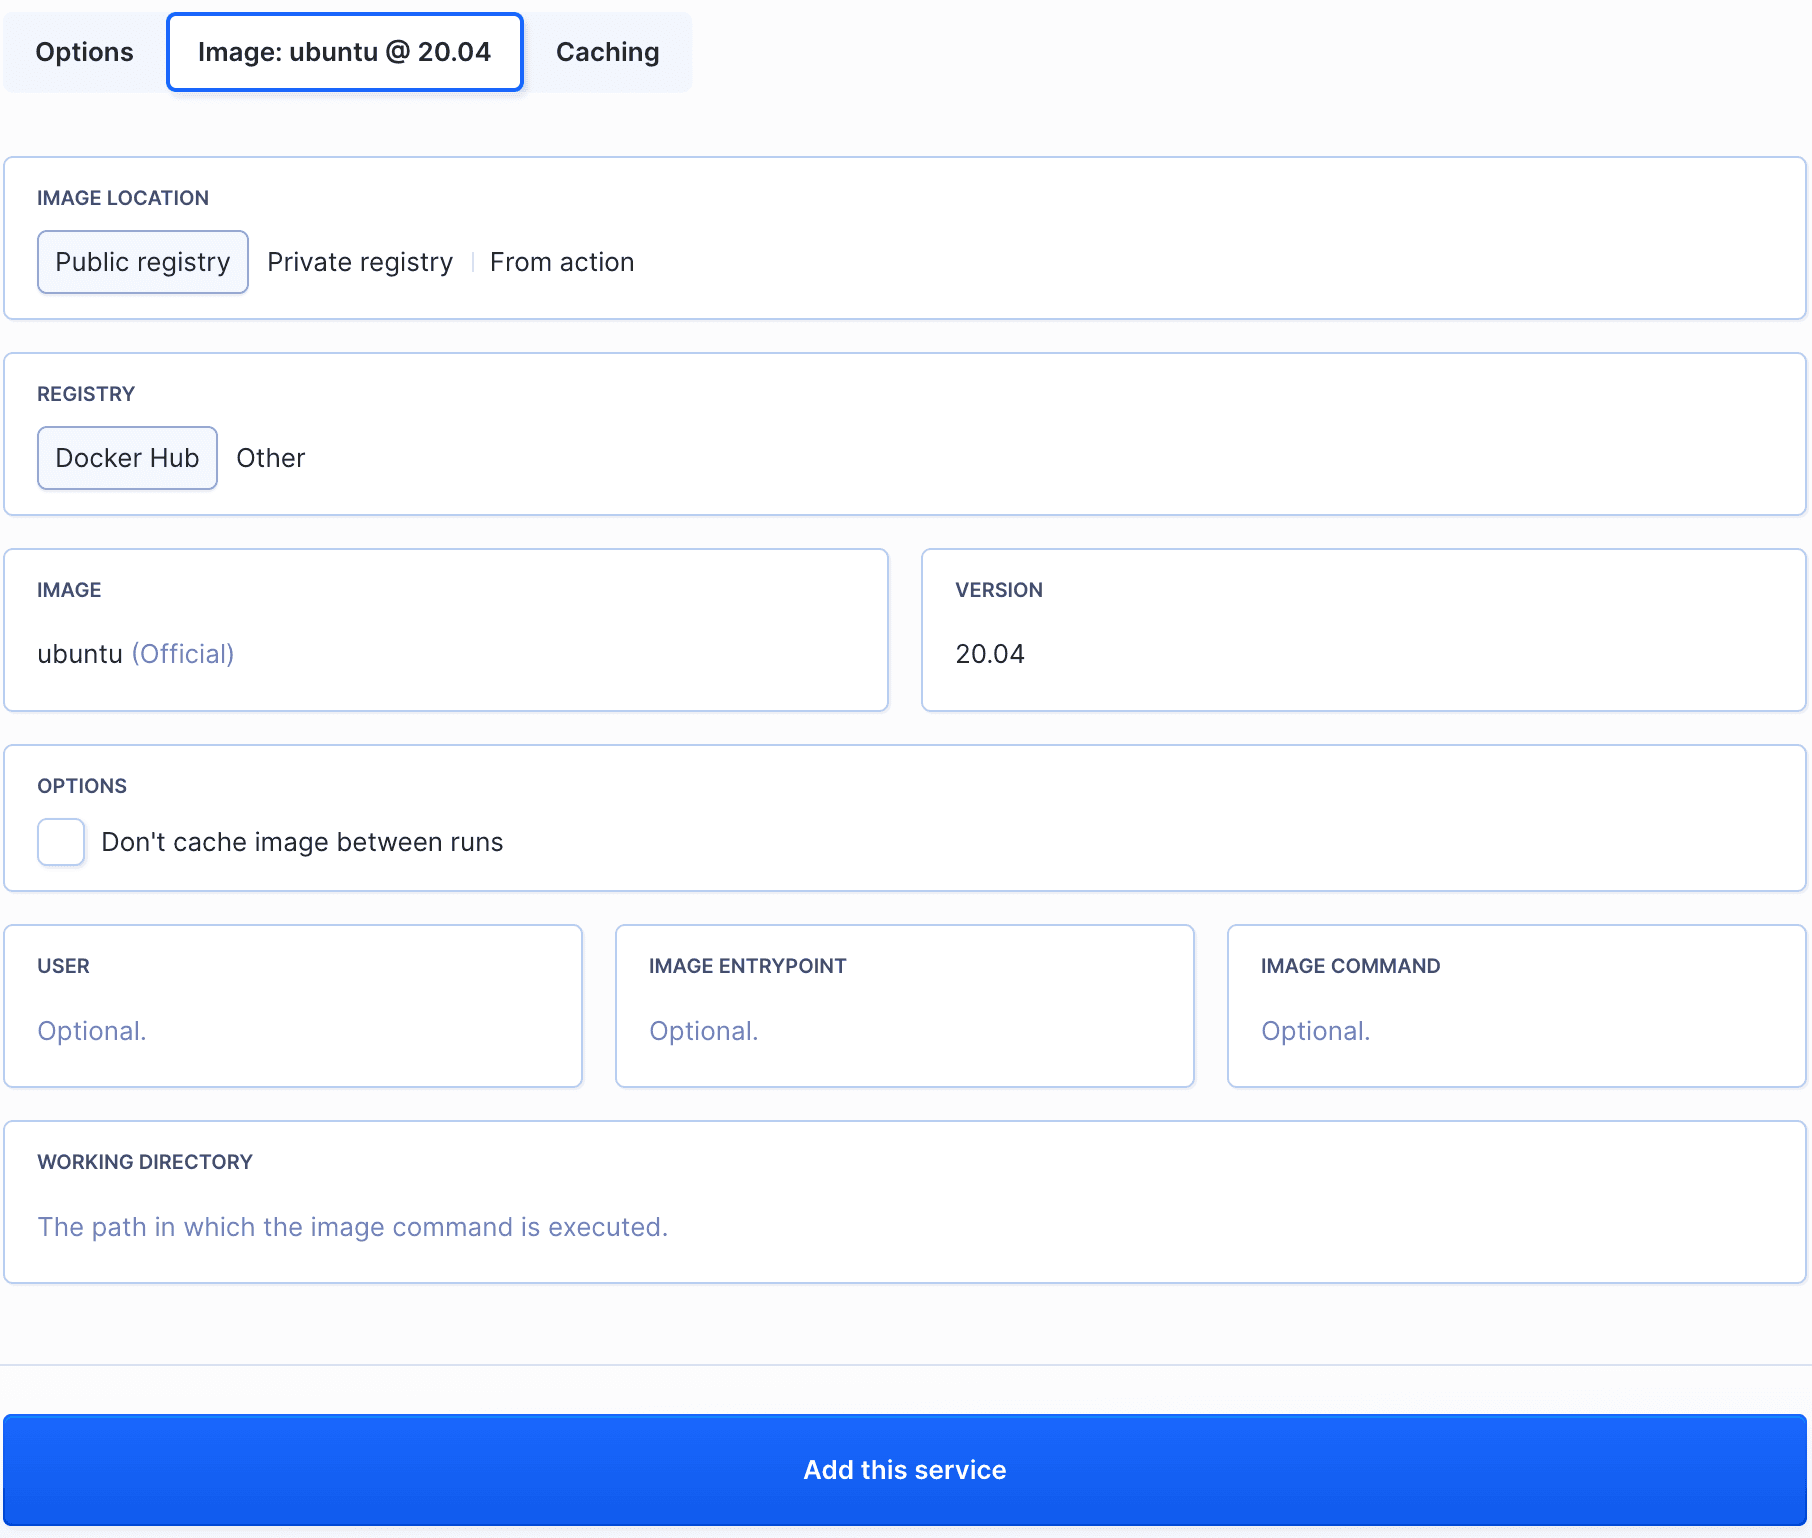Click the REGISTRY section heading
The height and width of the screenshot is (1538, 1812).
pos(86,394)
